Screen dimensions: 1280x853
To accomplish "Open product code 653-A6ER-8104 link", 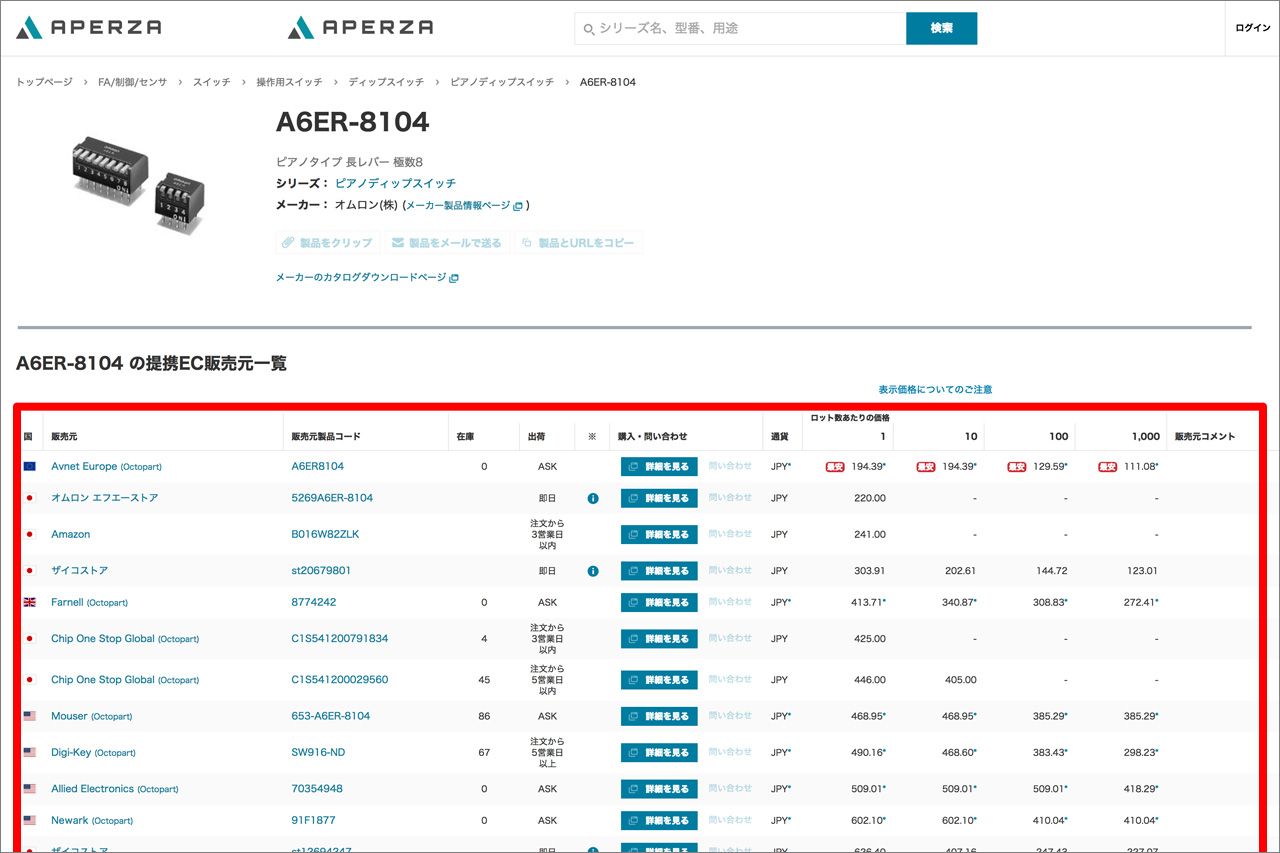I will [331, 716].
